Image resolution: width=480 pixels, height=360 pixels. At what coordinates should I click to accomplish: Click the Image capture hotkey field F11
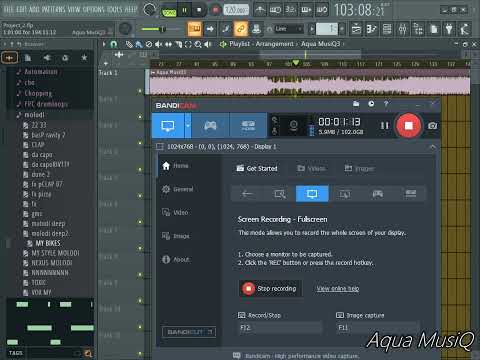[x=378, y=328]
